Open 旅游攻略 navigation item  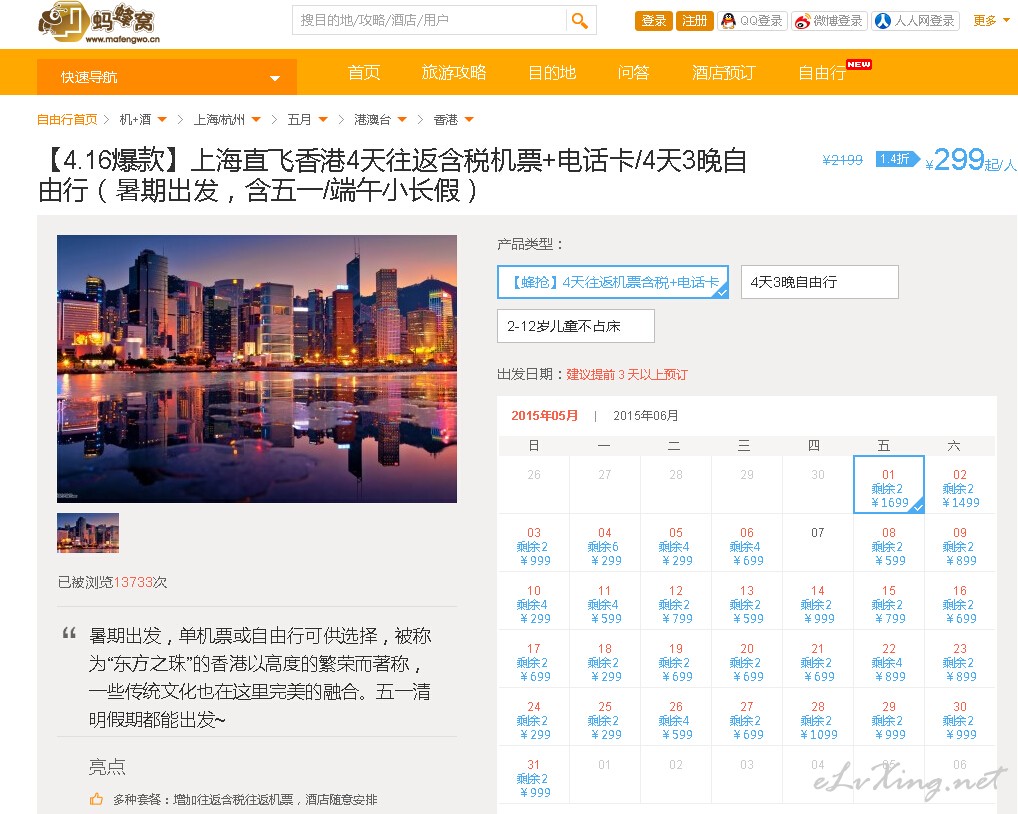tap(454, 73)
